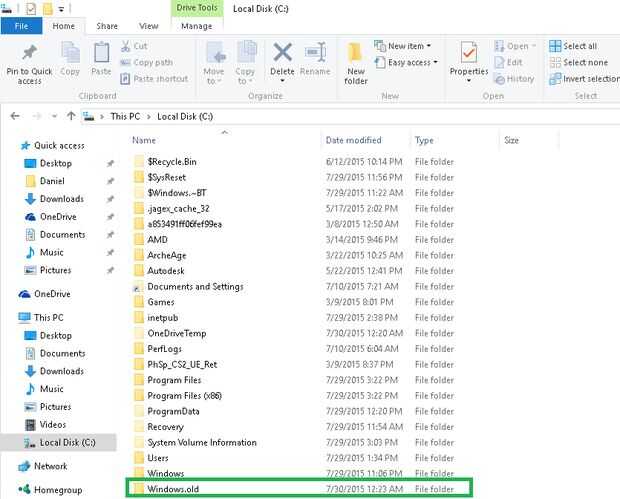Open the Easy access dropdown
This screenshot has width=620, height=499.
click(406, 62)
